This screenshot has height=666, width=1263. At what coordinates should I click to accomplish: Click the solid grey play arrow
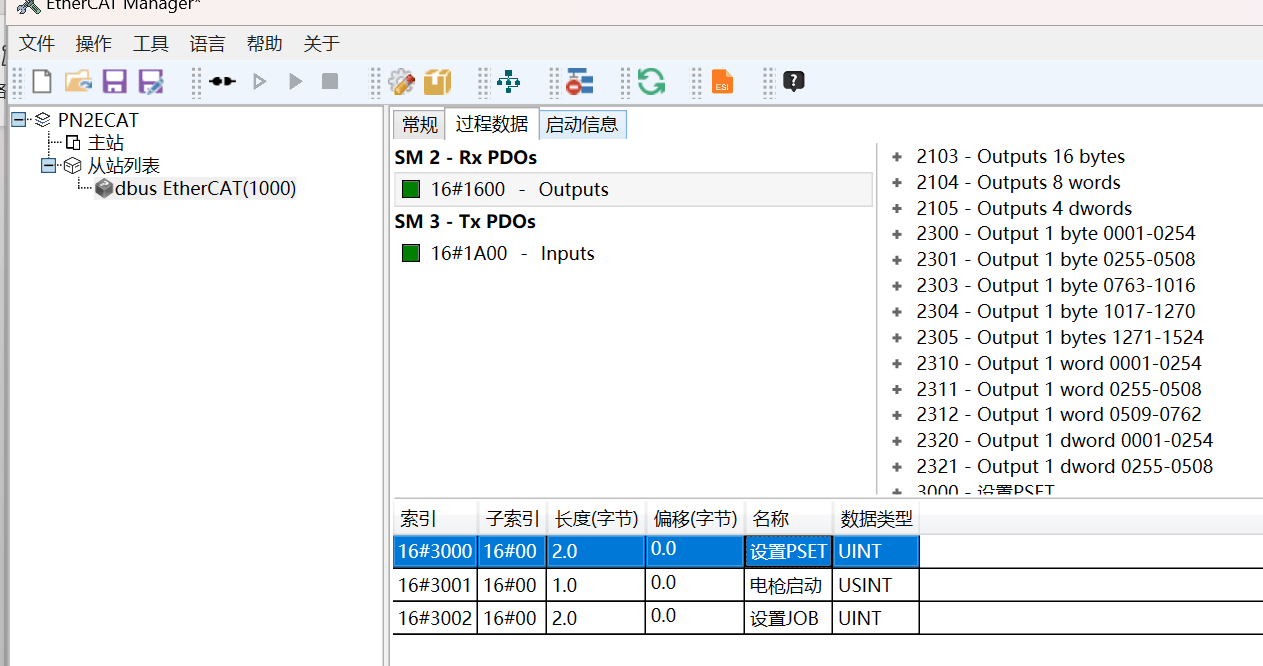click(x=295, y=81)
